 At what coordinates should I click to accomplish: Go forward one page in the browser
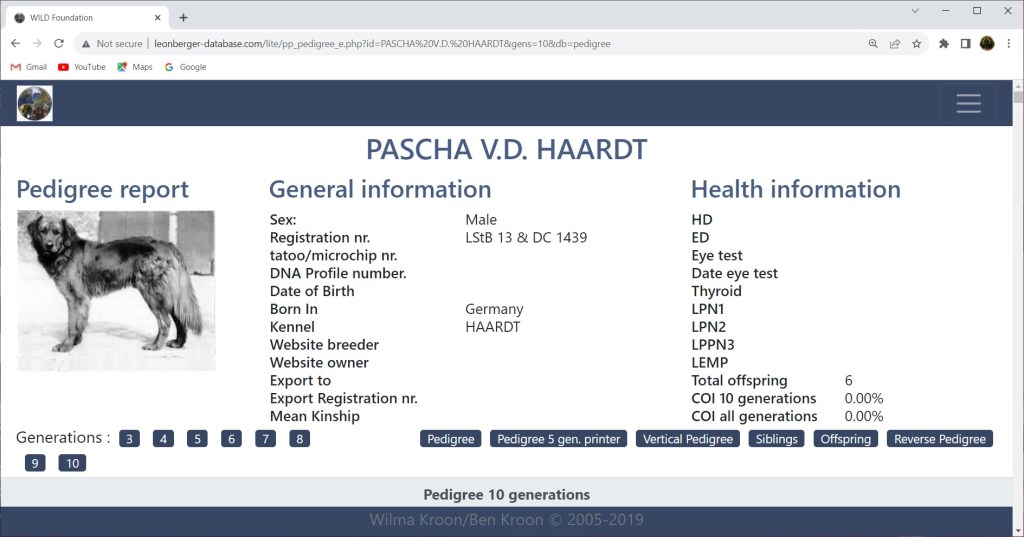pyautogui.click(x=37, y=44)
